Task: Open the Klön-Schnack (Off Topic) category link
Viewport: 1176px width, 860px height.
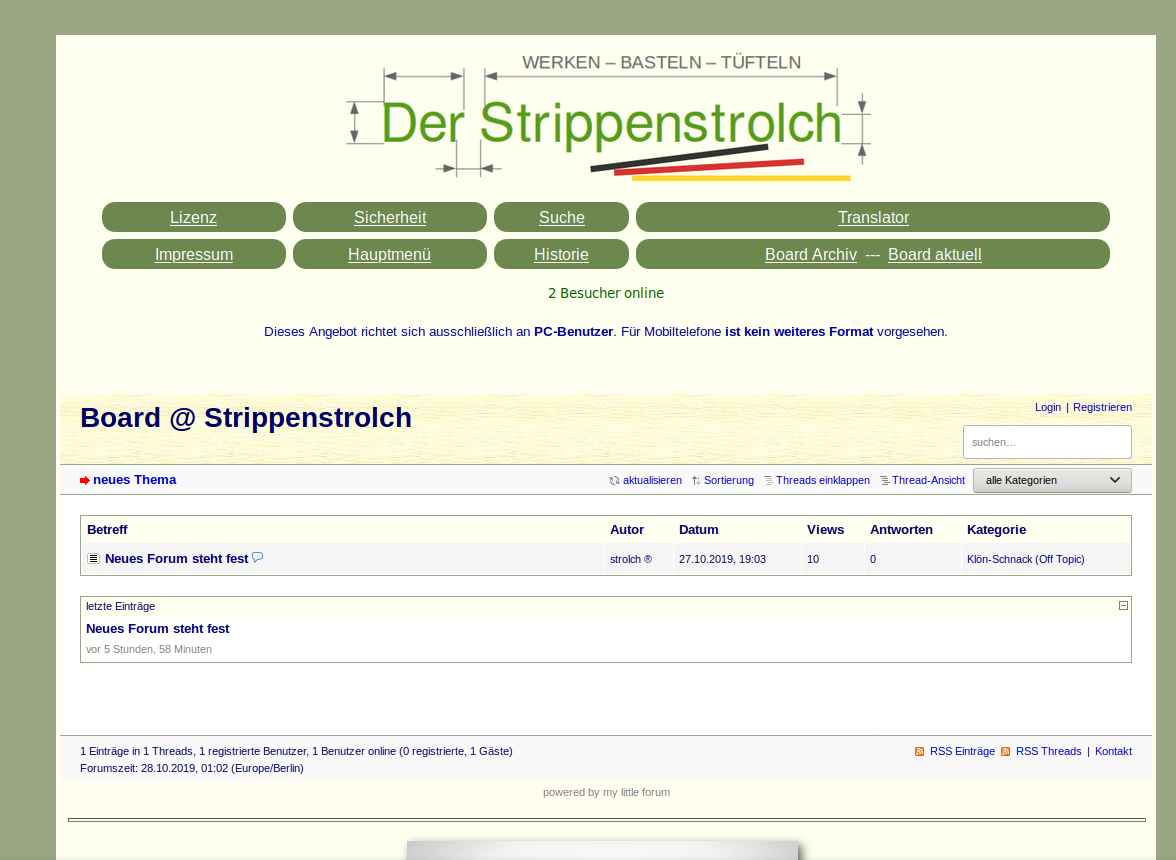Action: (x=1025, y=560)
